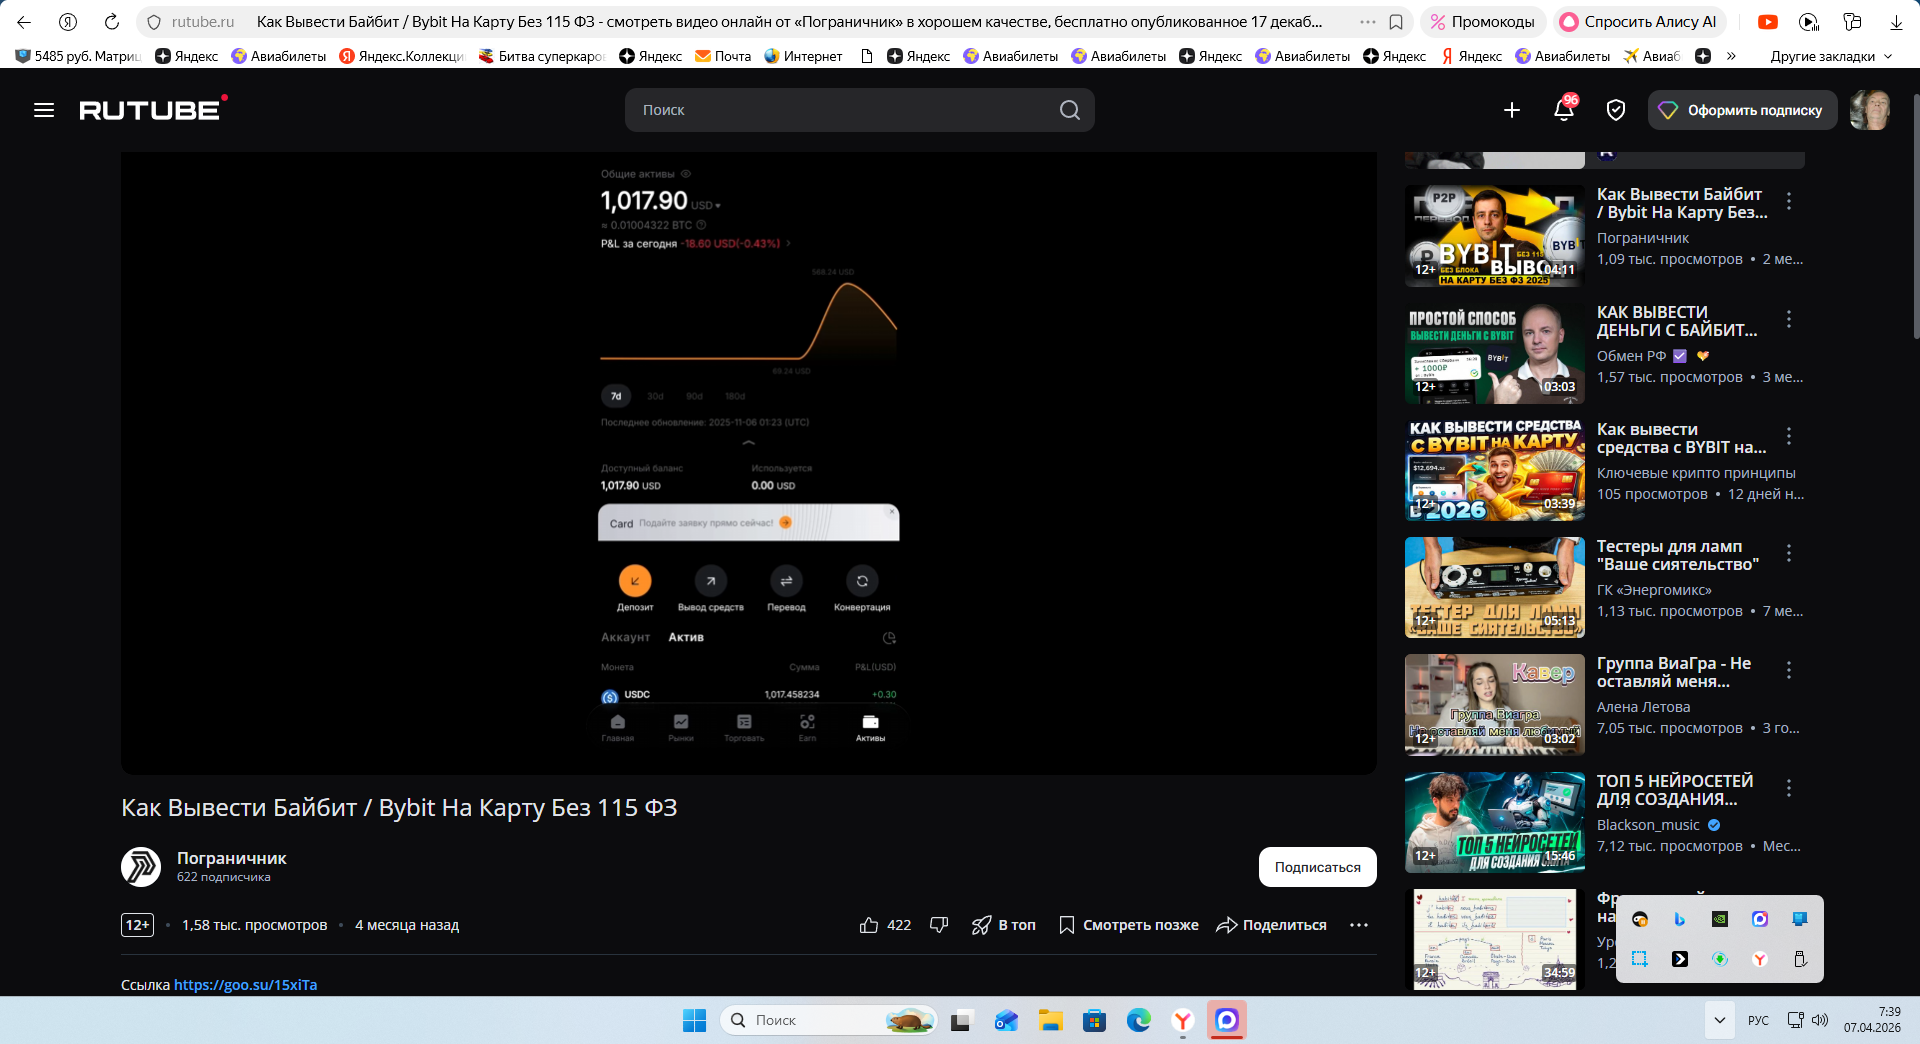Screen dimensions: 1920x1044
Task: Open more options for the current video
Action: pos(1359,925)
